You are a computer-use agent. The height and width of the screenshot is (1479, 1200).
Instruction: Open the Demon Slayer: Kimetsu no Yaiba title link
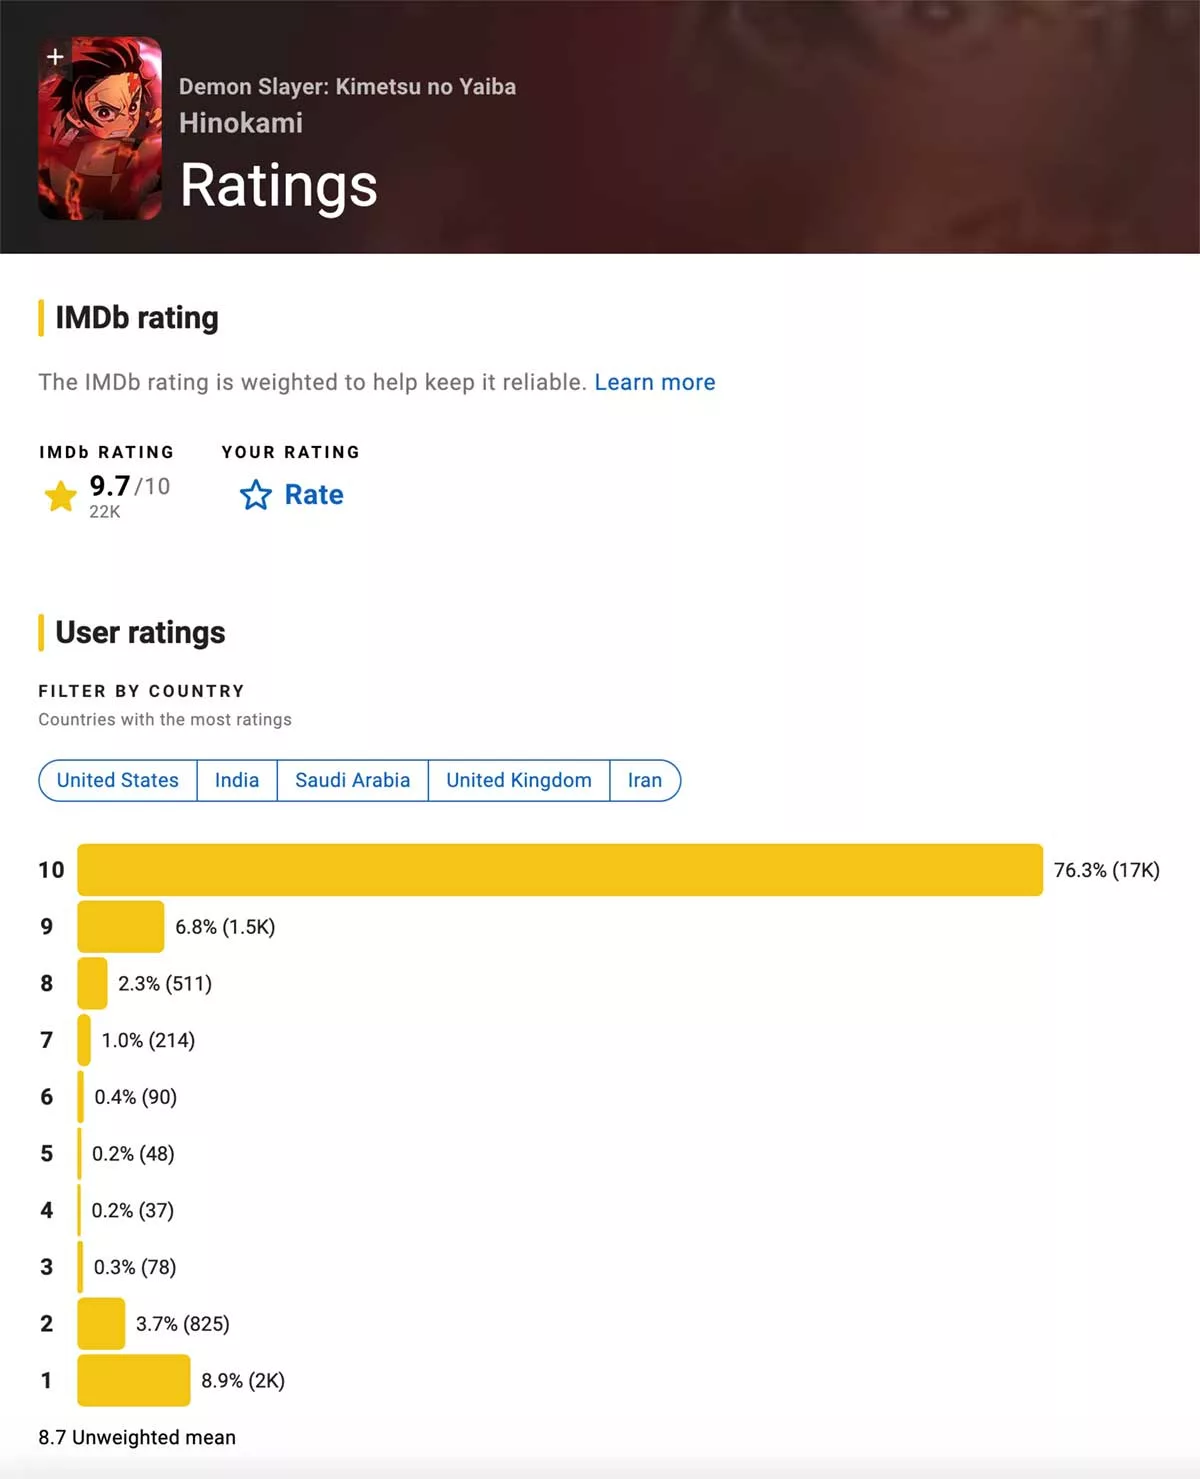point(347,87)
